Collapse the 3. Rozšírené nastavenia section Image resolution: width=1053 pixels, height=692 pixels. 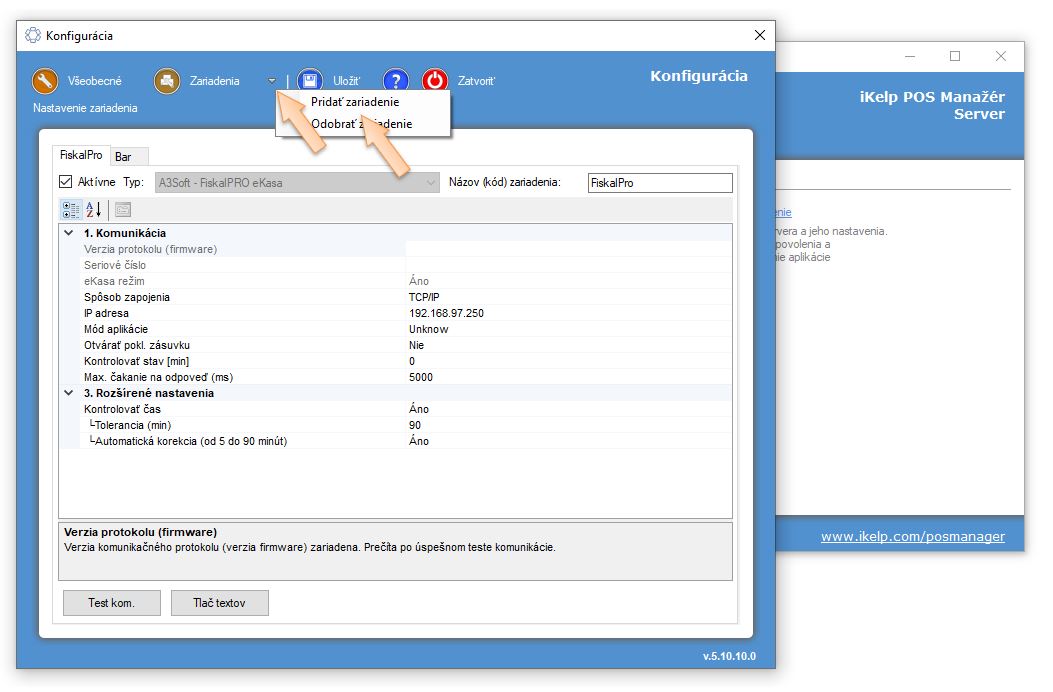coord(69,393)
